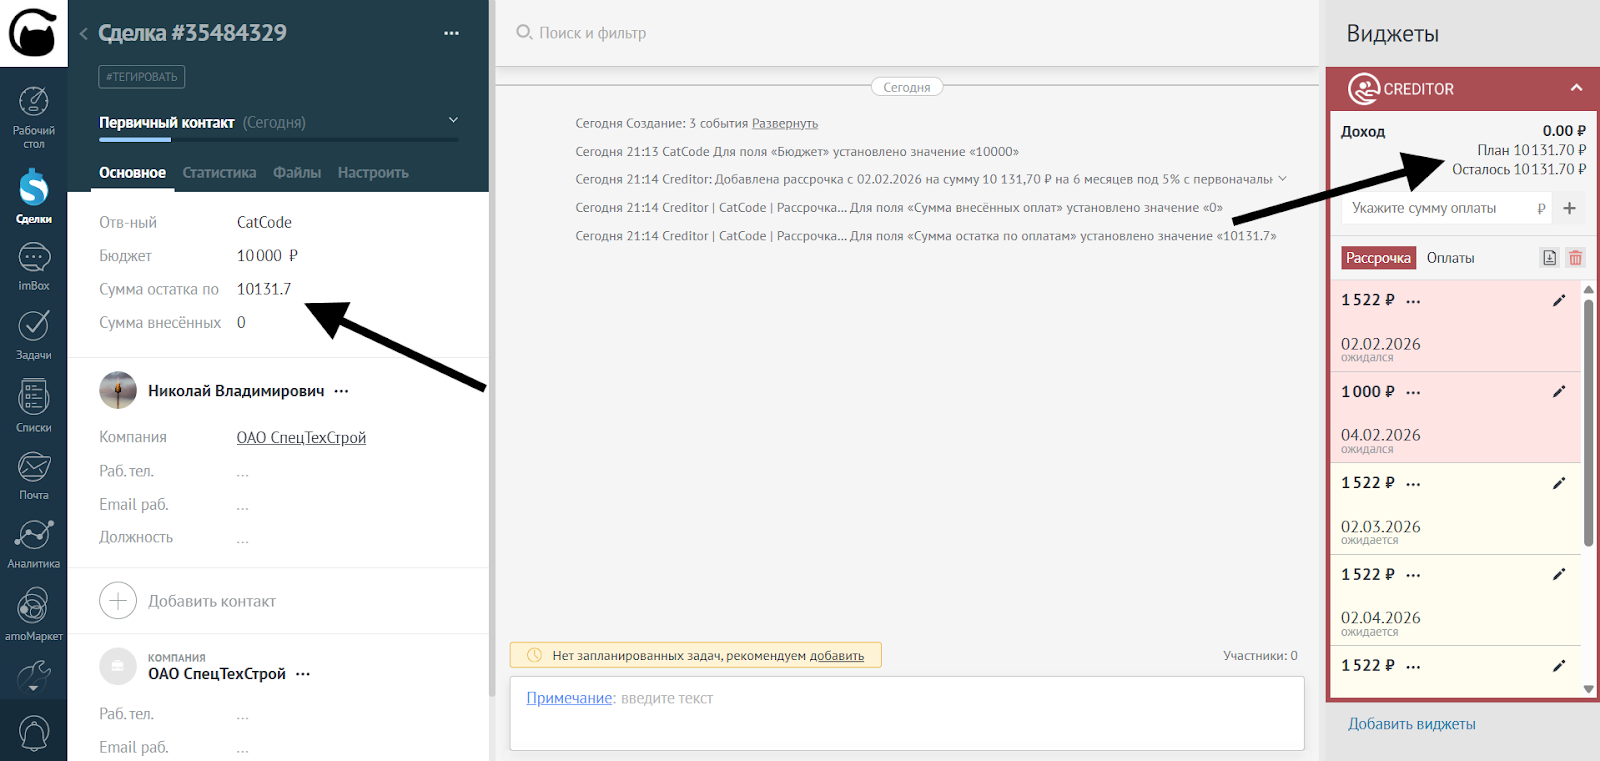Click the #ТЕГИРОВАТЬ tag button
This screenshot has width=1600, height=761.
point(141,77)
